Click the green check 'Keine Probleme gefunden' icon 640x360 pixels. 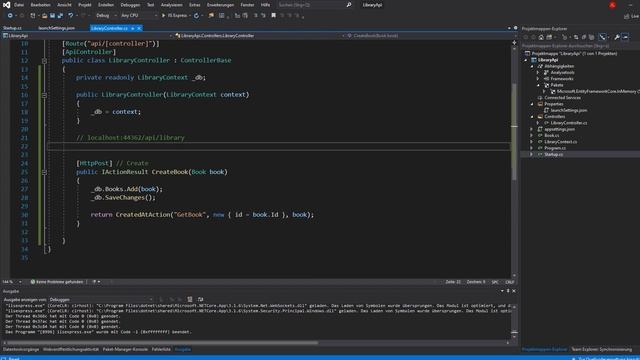coord(33,282)
